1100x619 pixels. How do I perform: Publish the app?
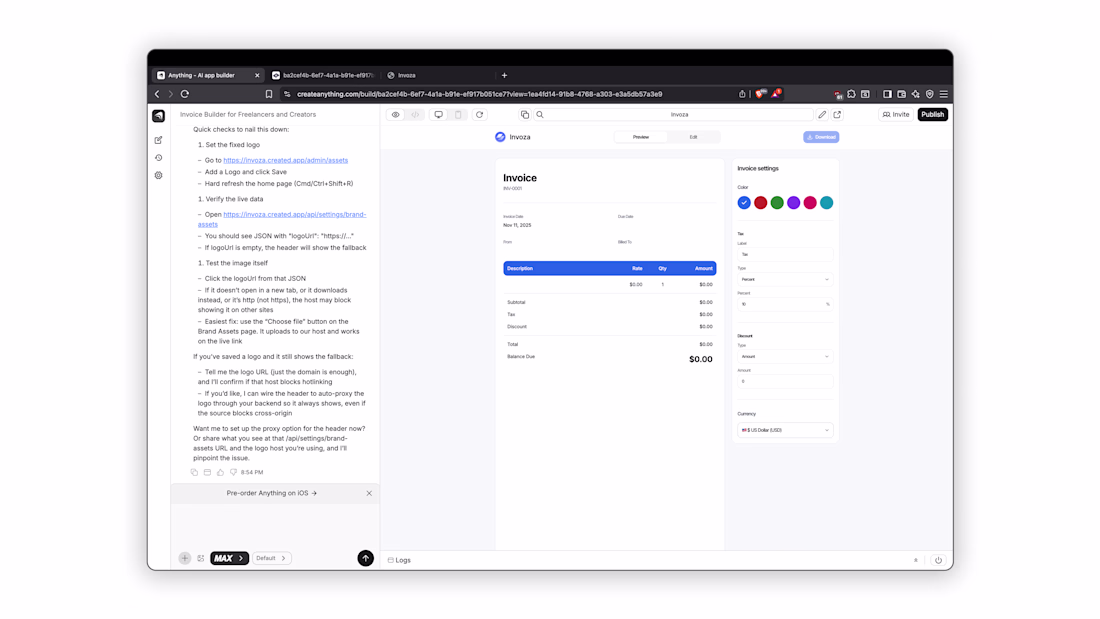[x=932, y=114]
